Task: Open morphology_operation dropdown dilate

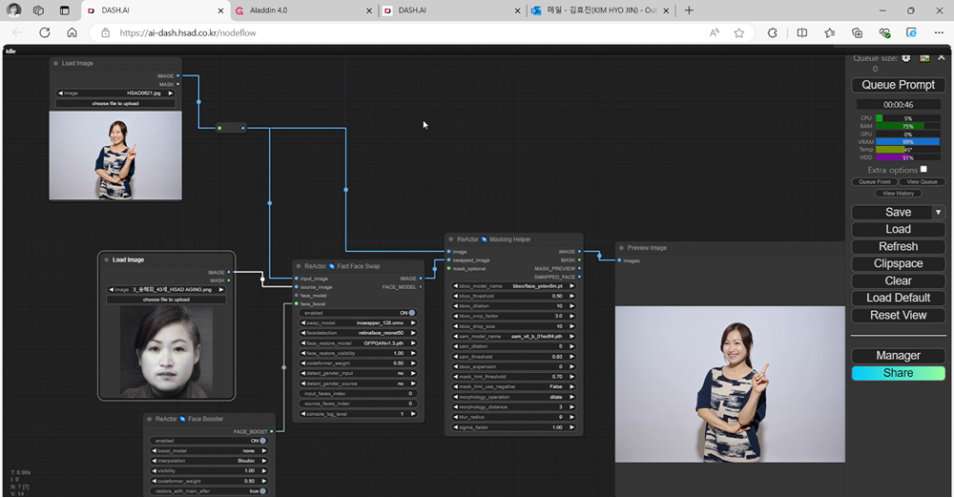Action: point(514,397)
